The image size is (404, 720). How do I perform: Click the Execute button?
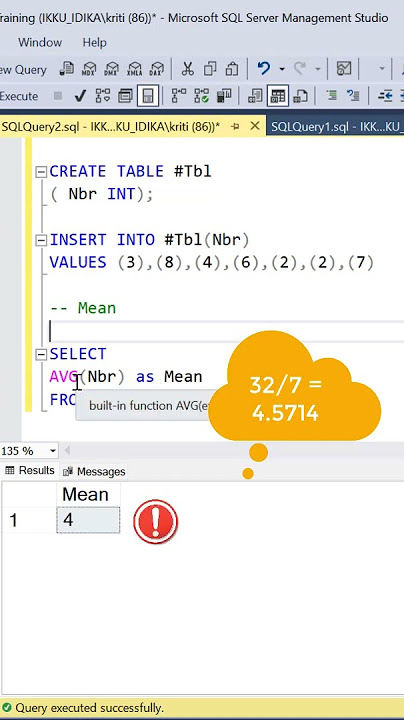click(x=19, y=96)
